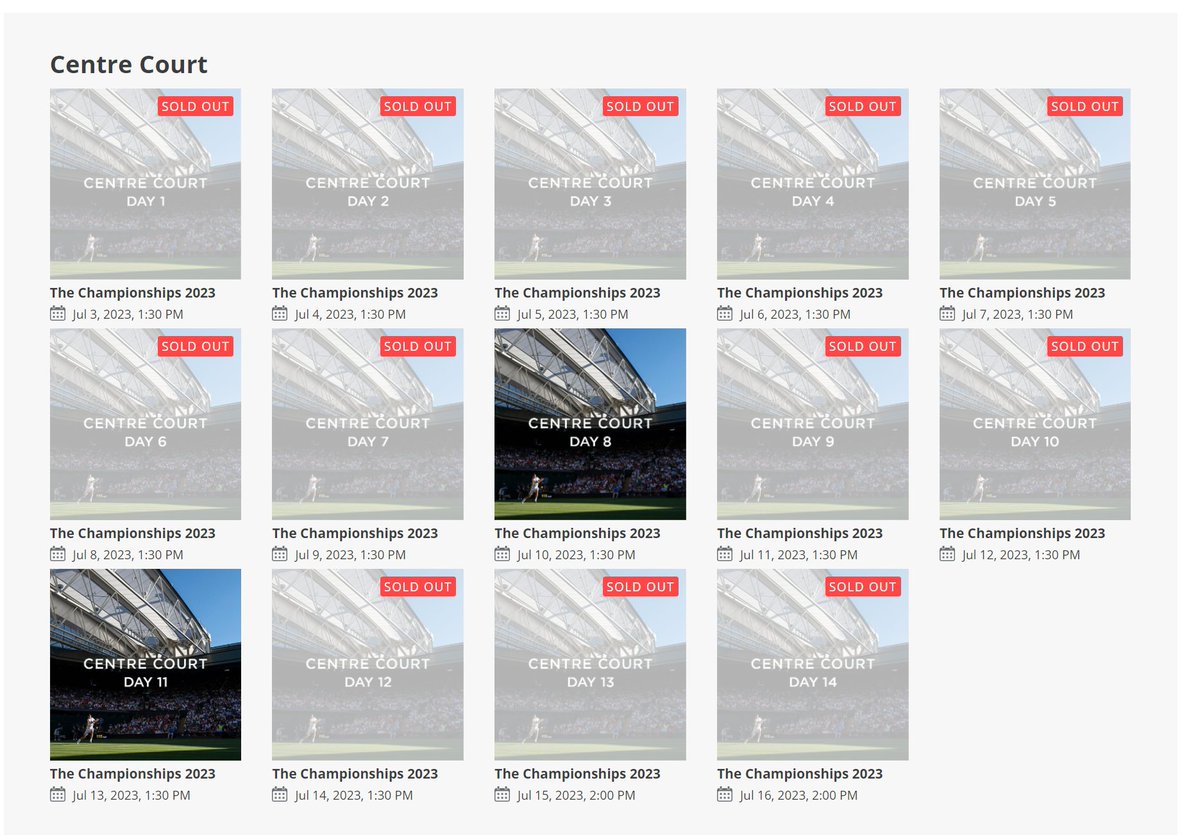
Task: Click calendar icon beside Jul 13, 2023
Action: [x=57, y=795]
